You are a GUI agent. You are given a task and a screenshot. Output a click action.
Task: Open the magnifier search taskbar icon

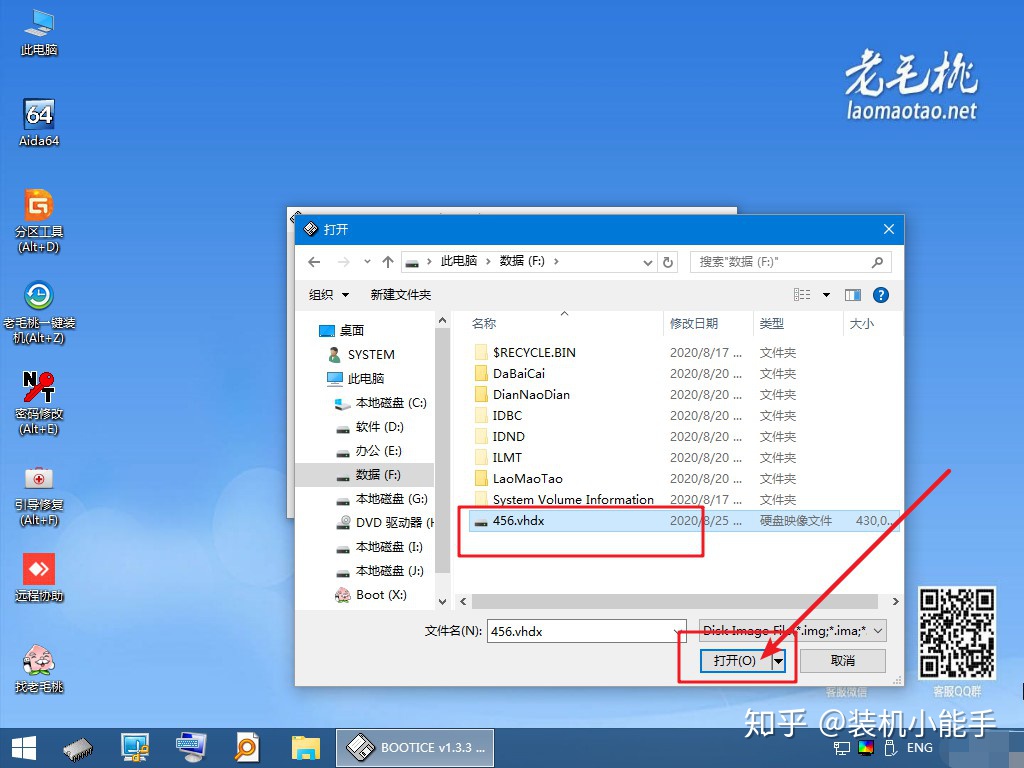coord(246,748)
